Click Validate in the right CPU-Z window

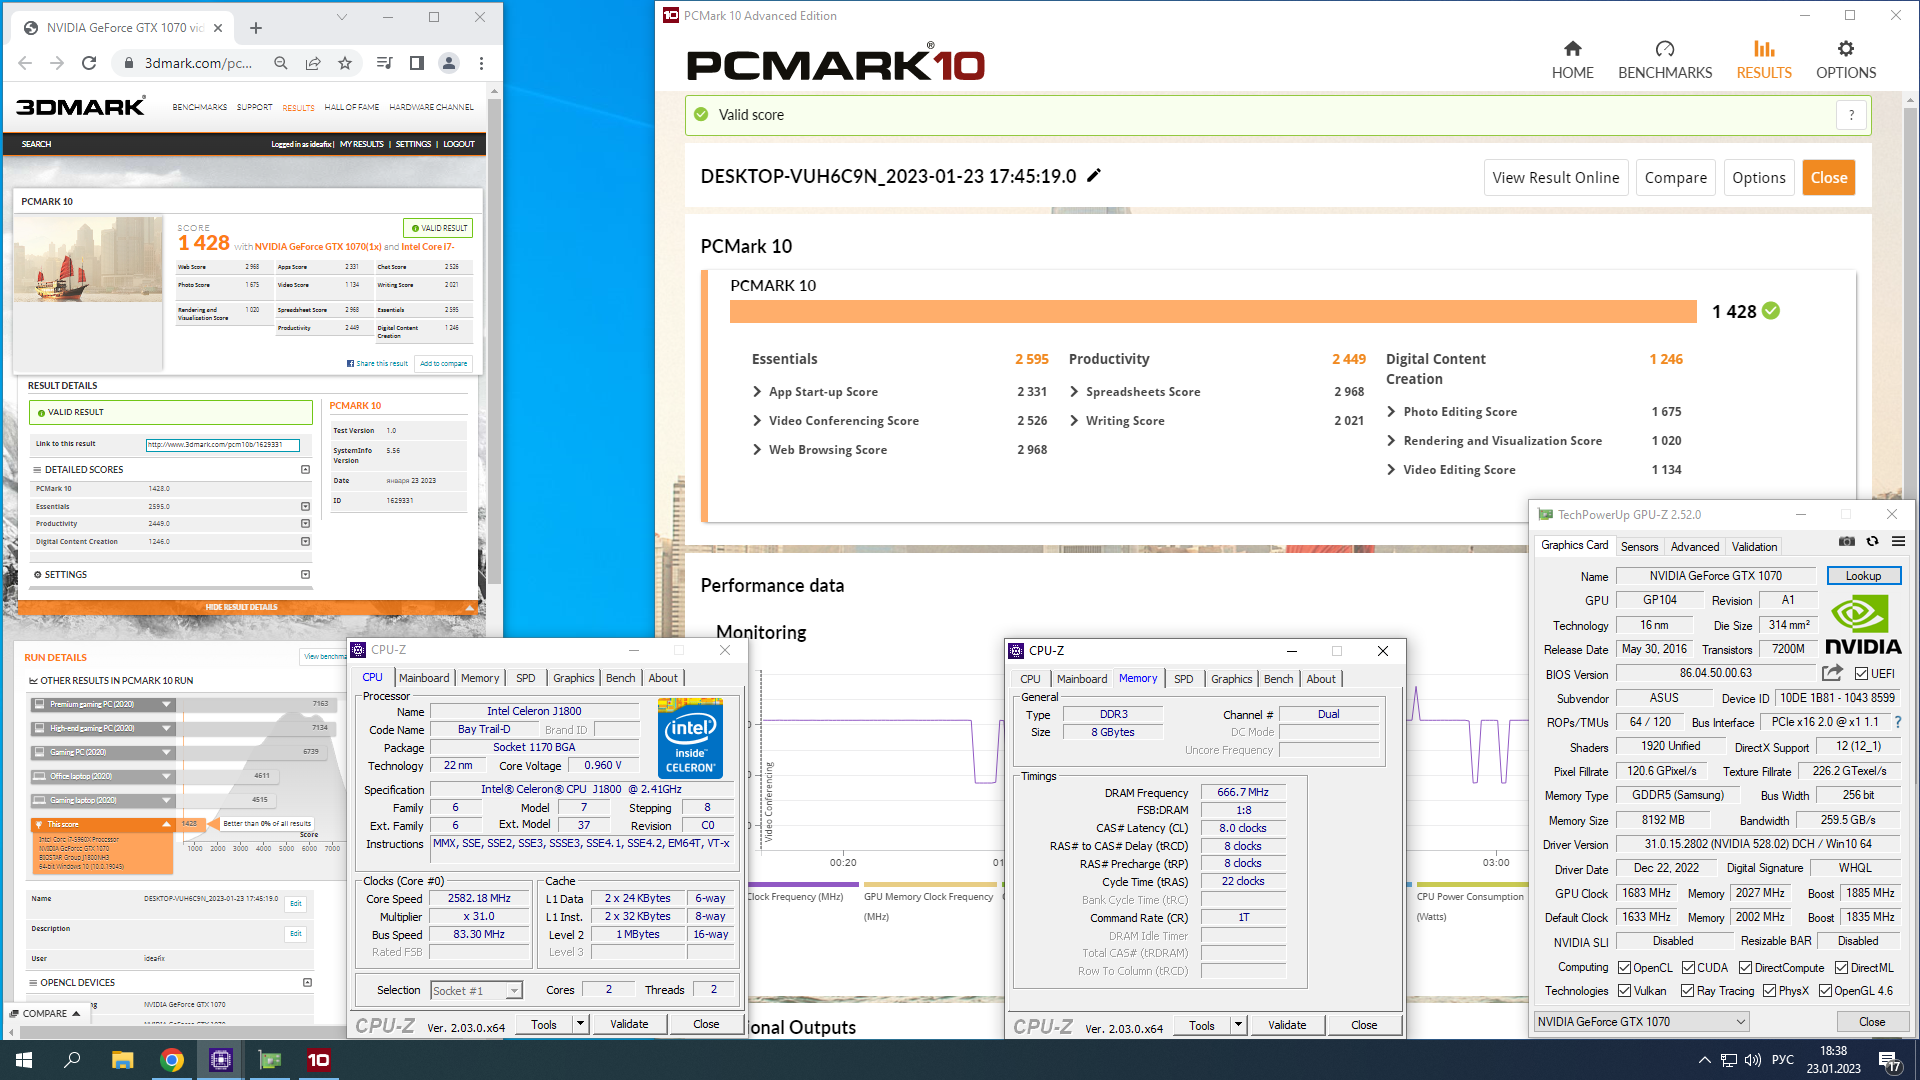[1287, 1025]
